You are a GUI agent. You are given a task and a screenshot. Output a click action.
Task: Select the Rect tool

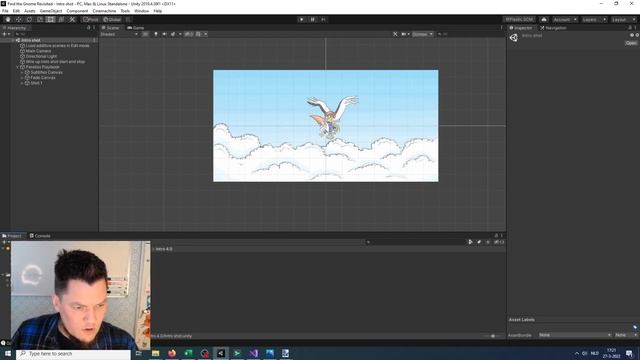pyautogui.click(x=51, y=20)
